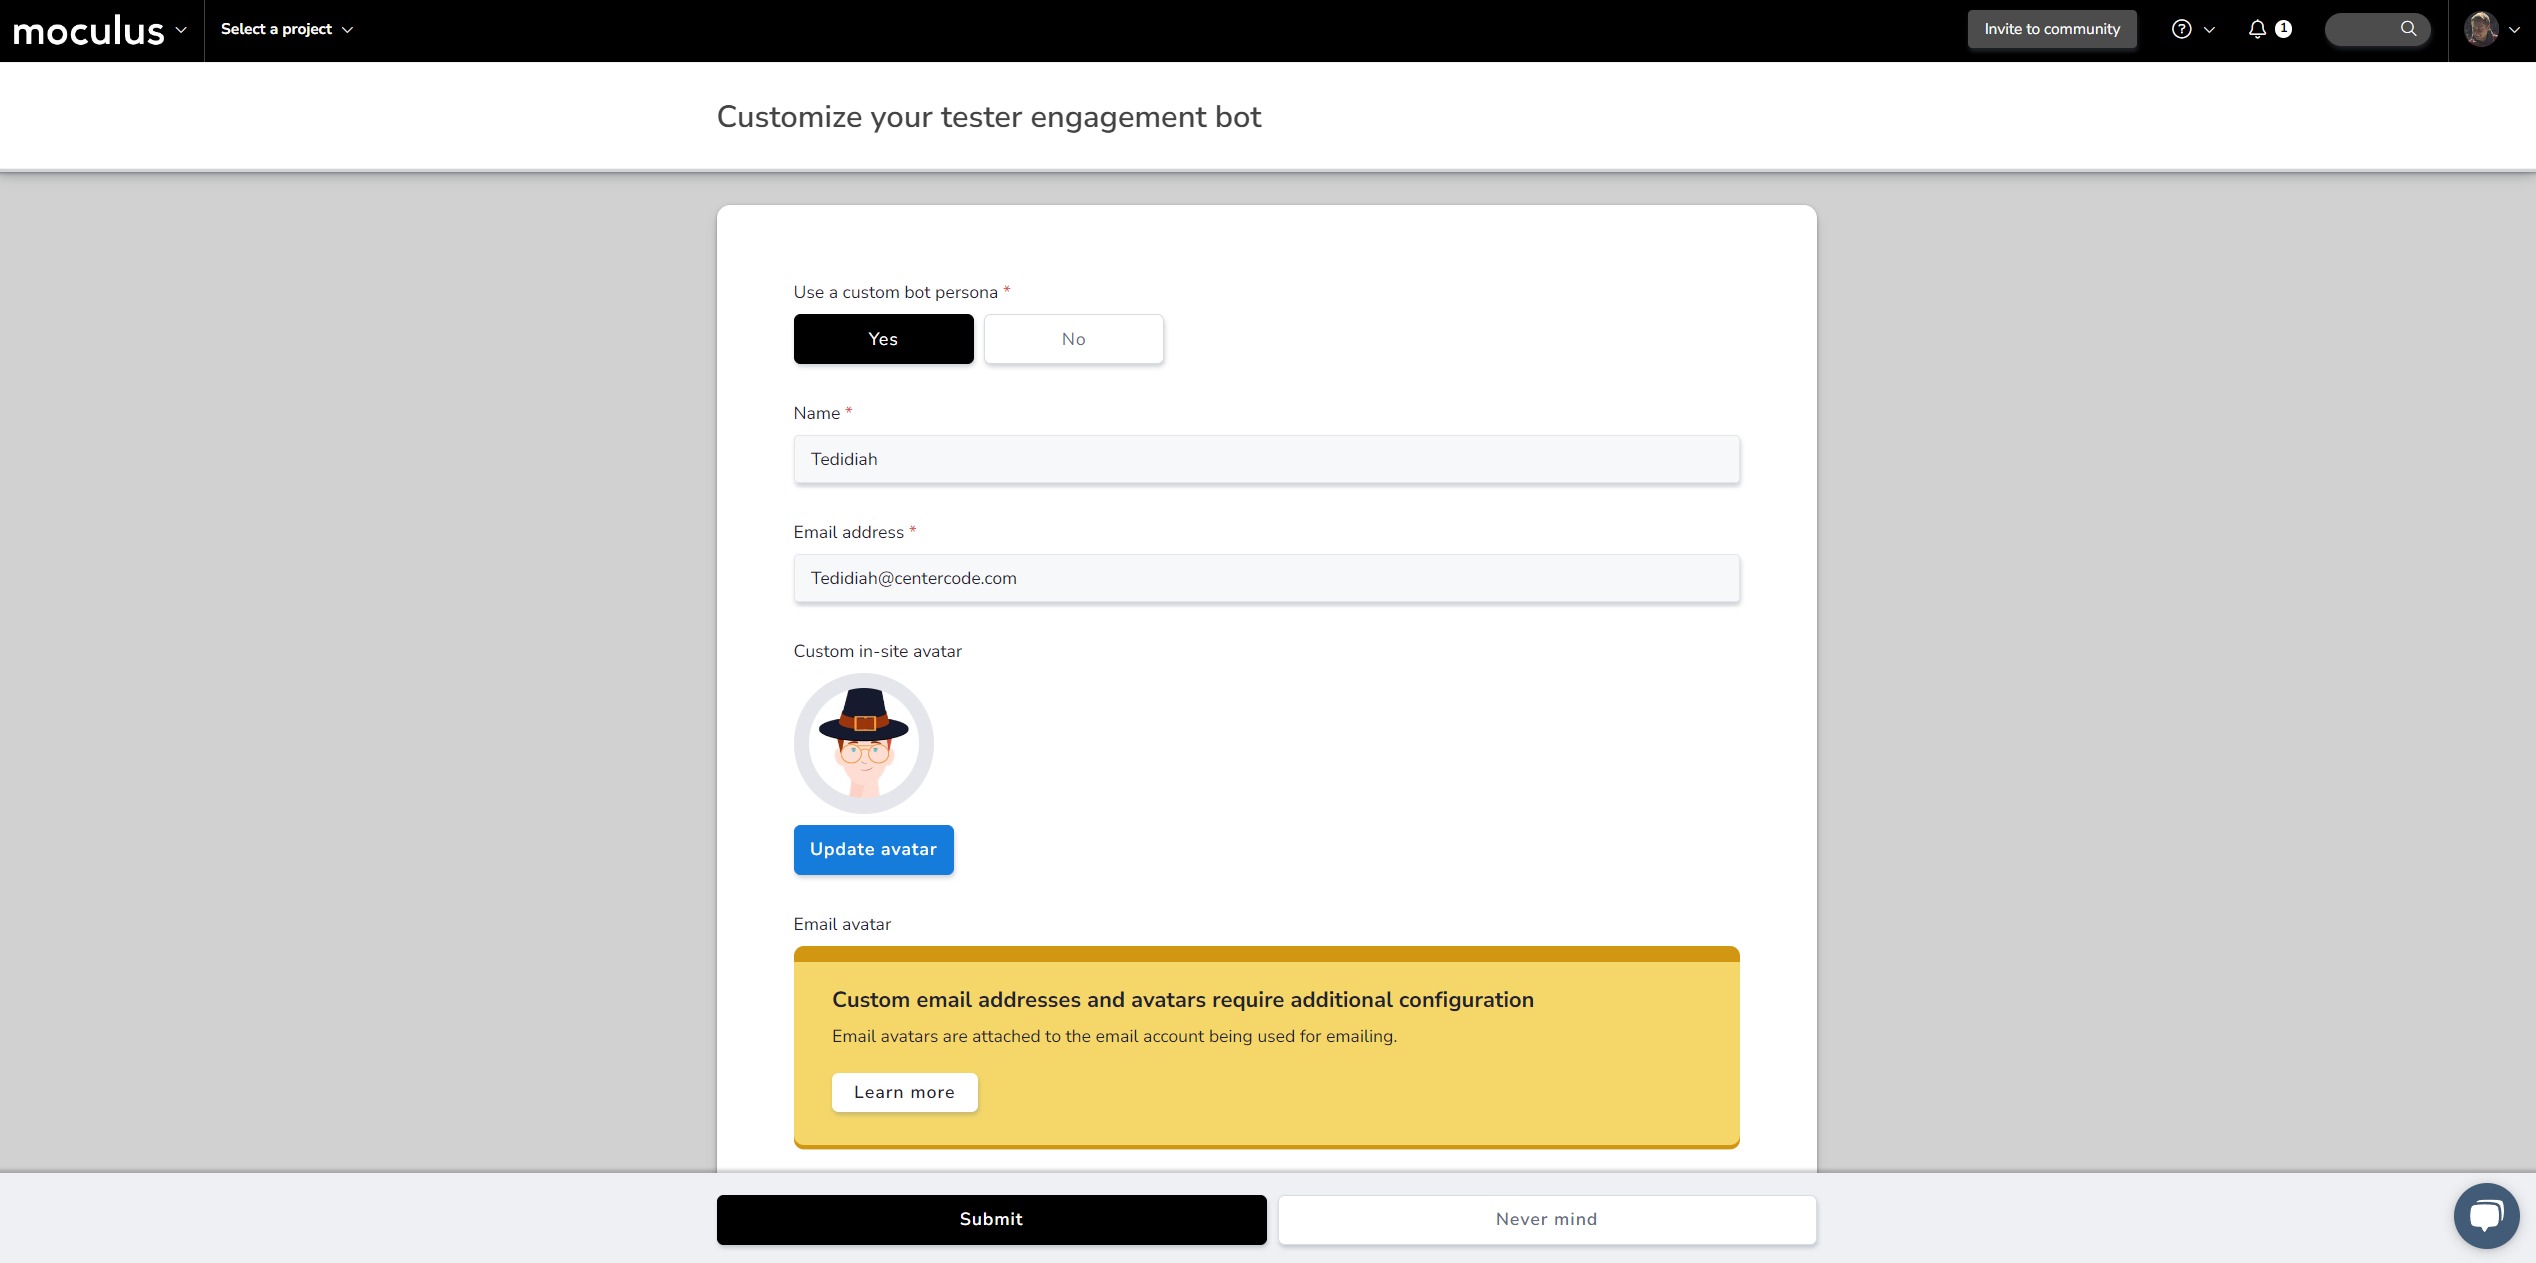Click the Email address input field

coord(1266,578)
